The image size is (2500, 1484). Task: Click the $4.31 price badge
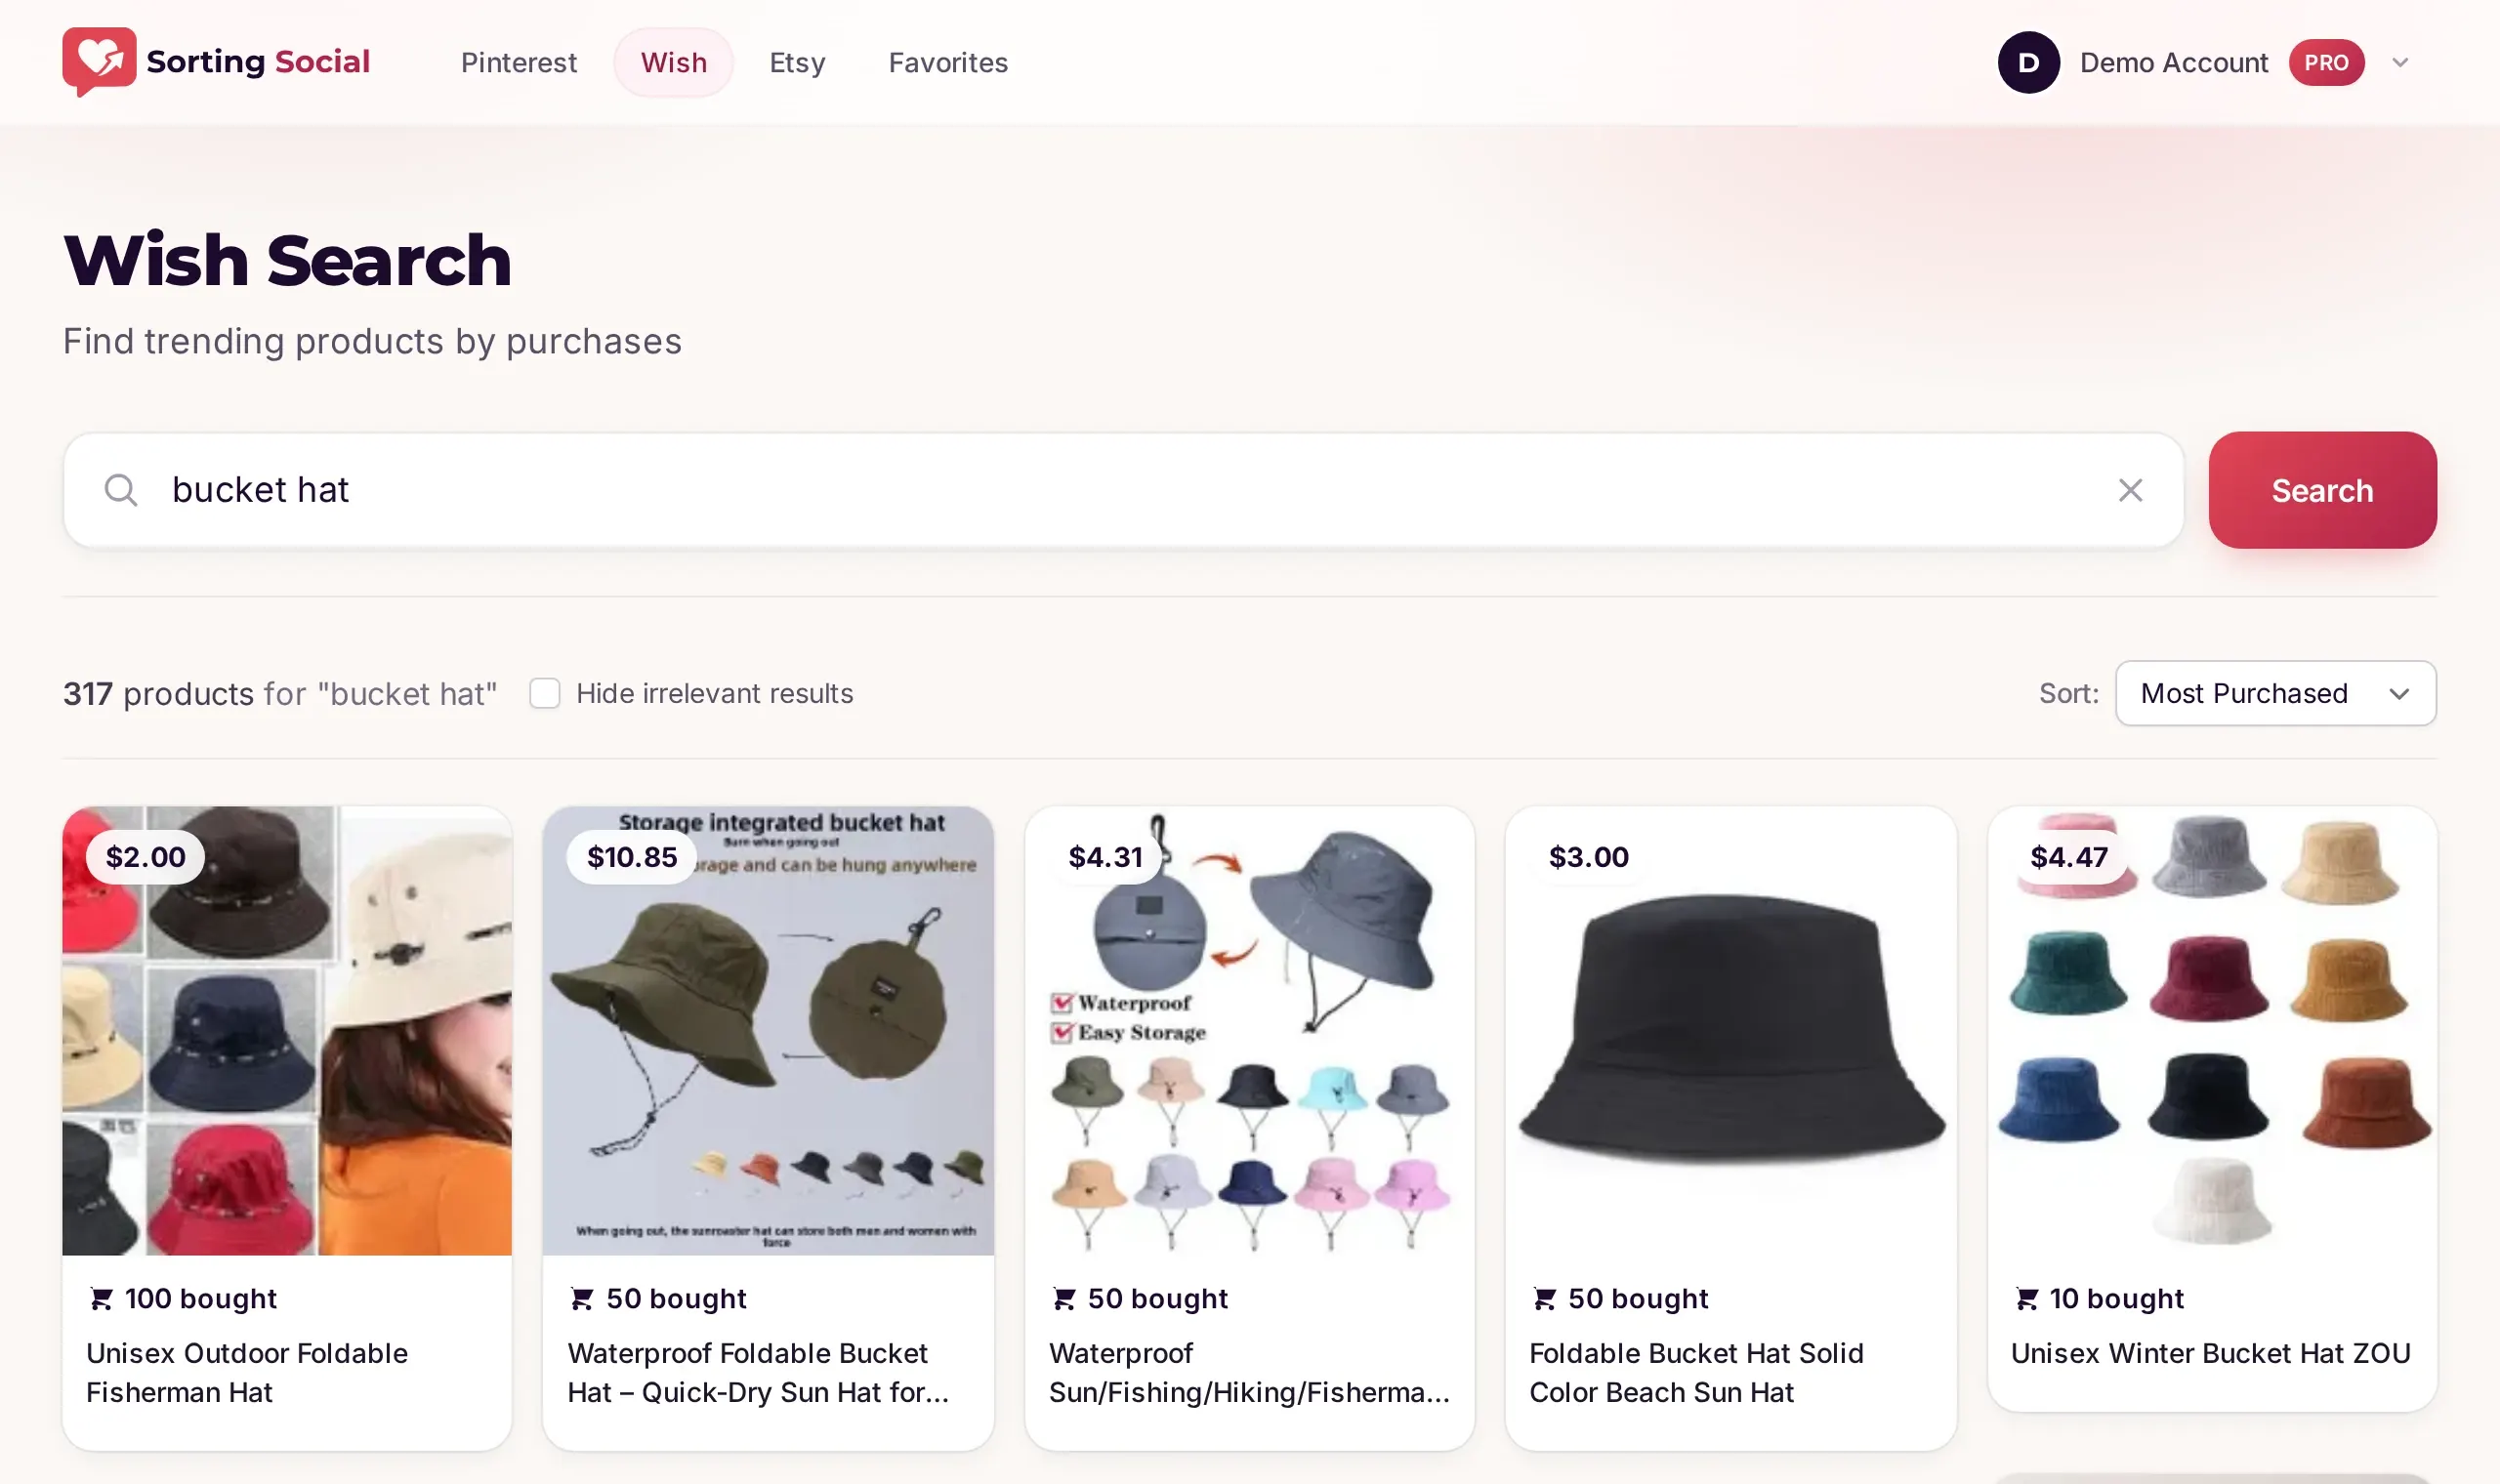[1105, 857]
